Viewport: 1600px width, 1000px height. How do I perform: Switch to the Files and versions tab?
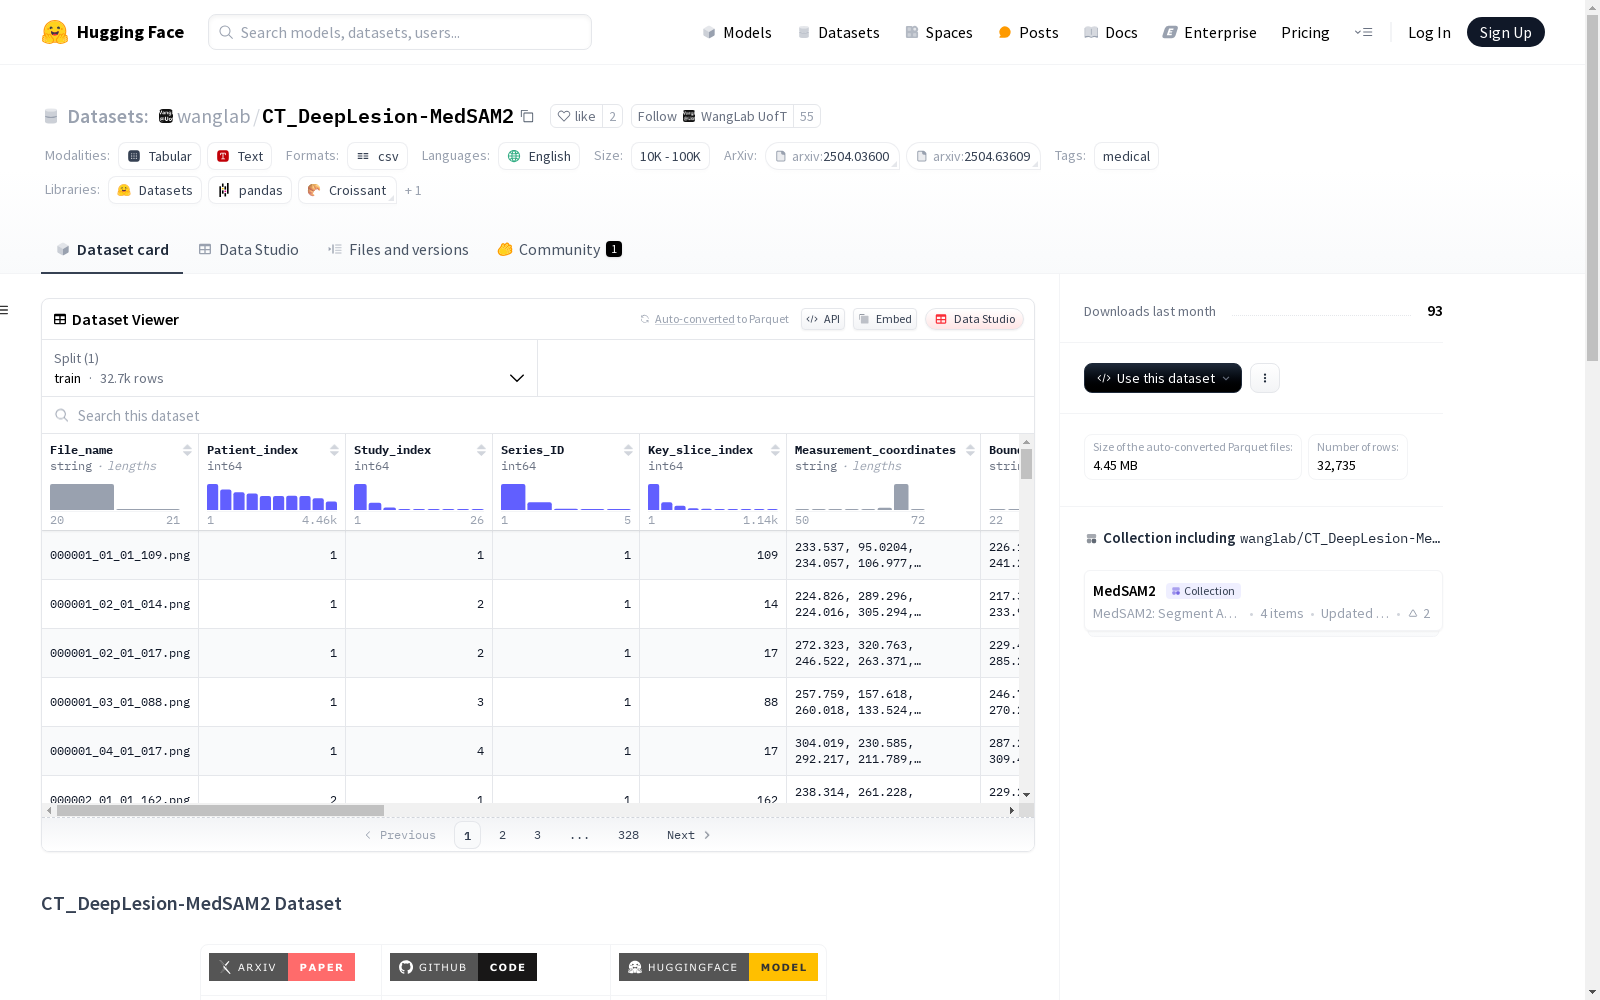(398, 250)
